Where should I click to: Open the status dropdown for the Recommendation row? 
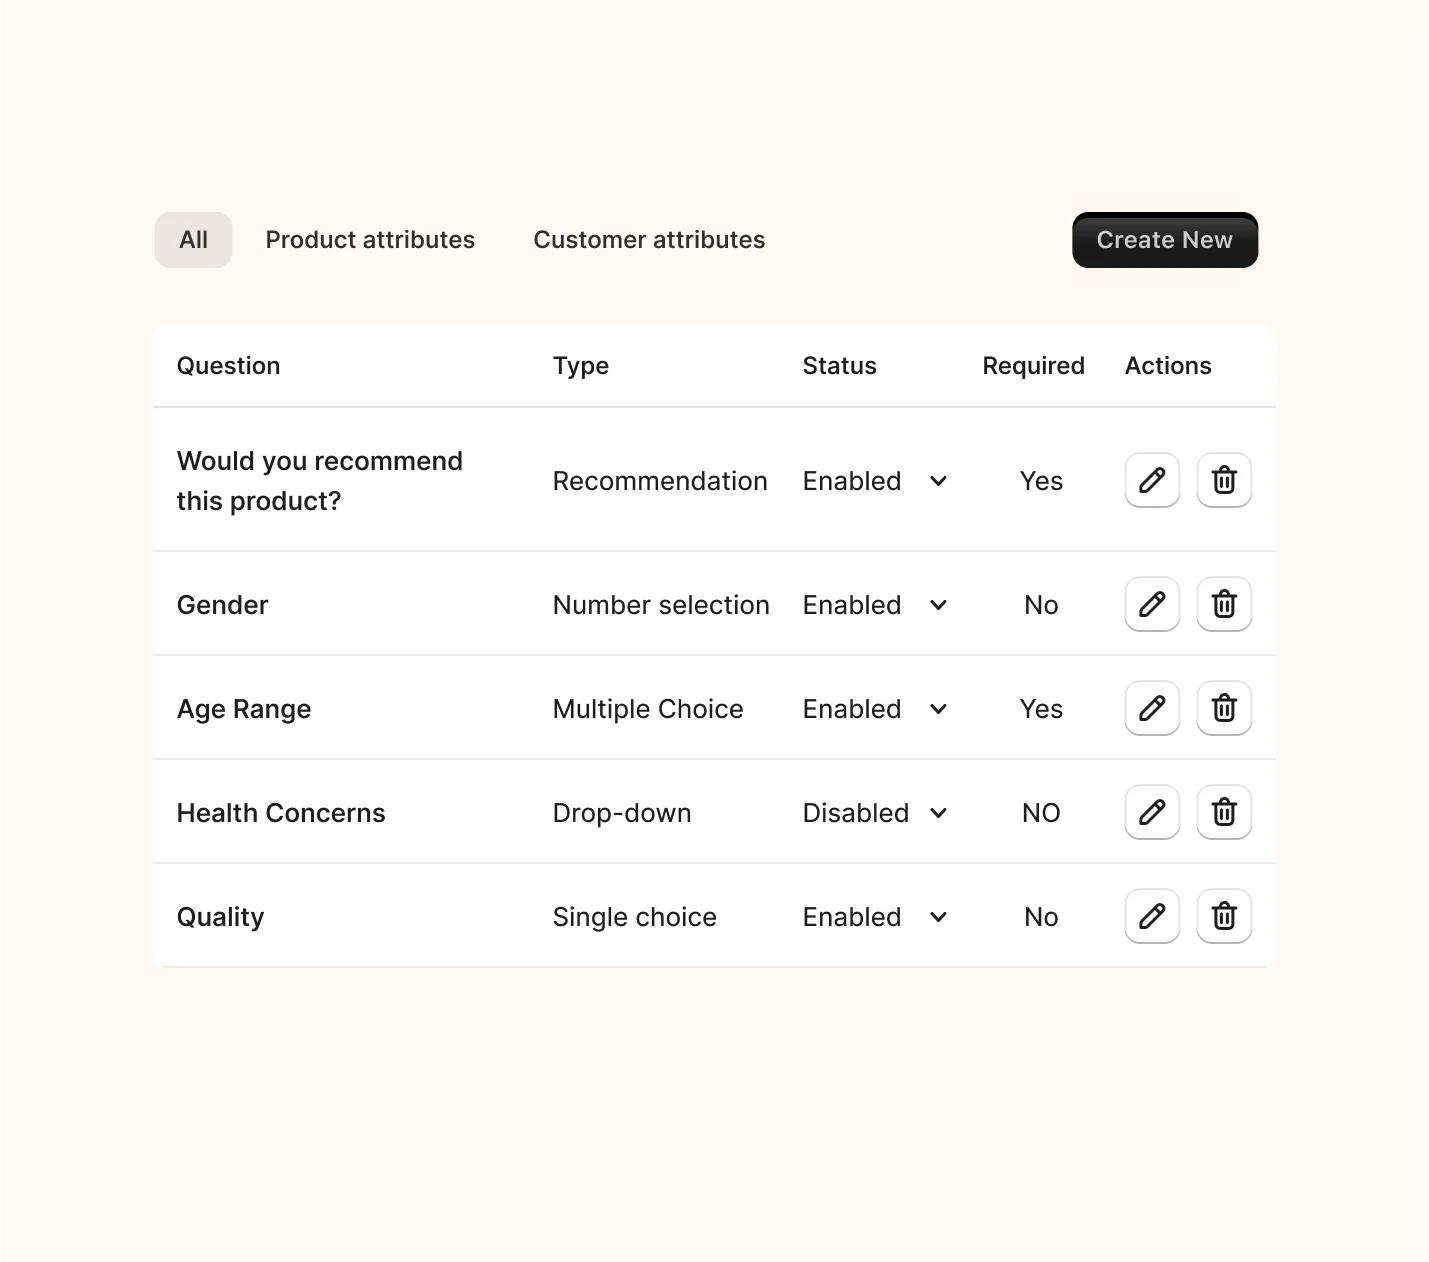(x=875, y=481)
